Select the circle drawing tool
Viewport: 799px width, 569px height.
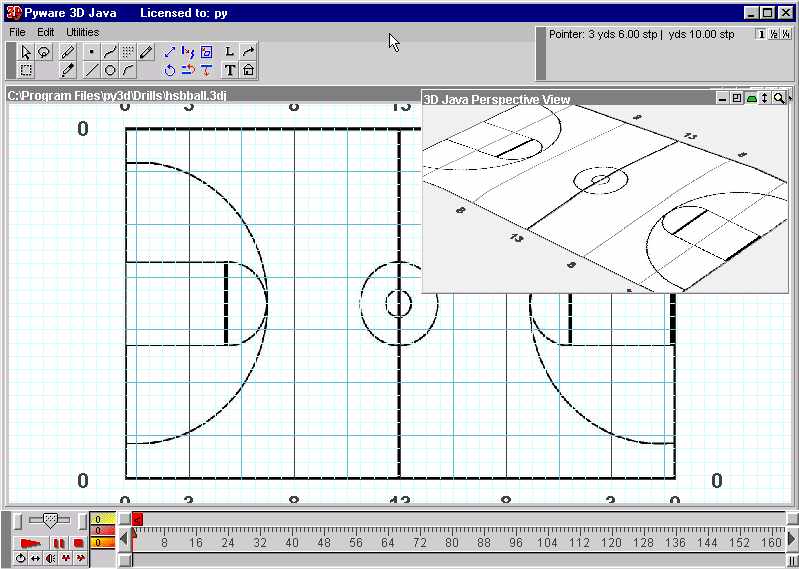[110, 70]
